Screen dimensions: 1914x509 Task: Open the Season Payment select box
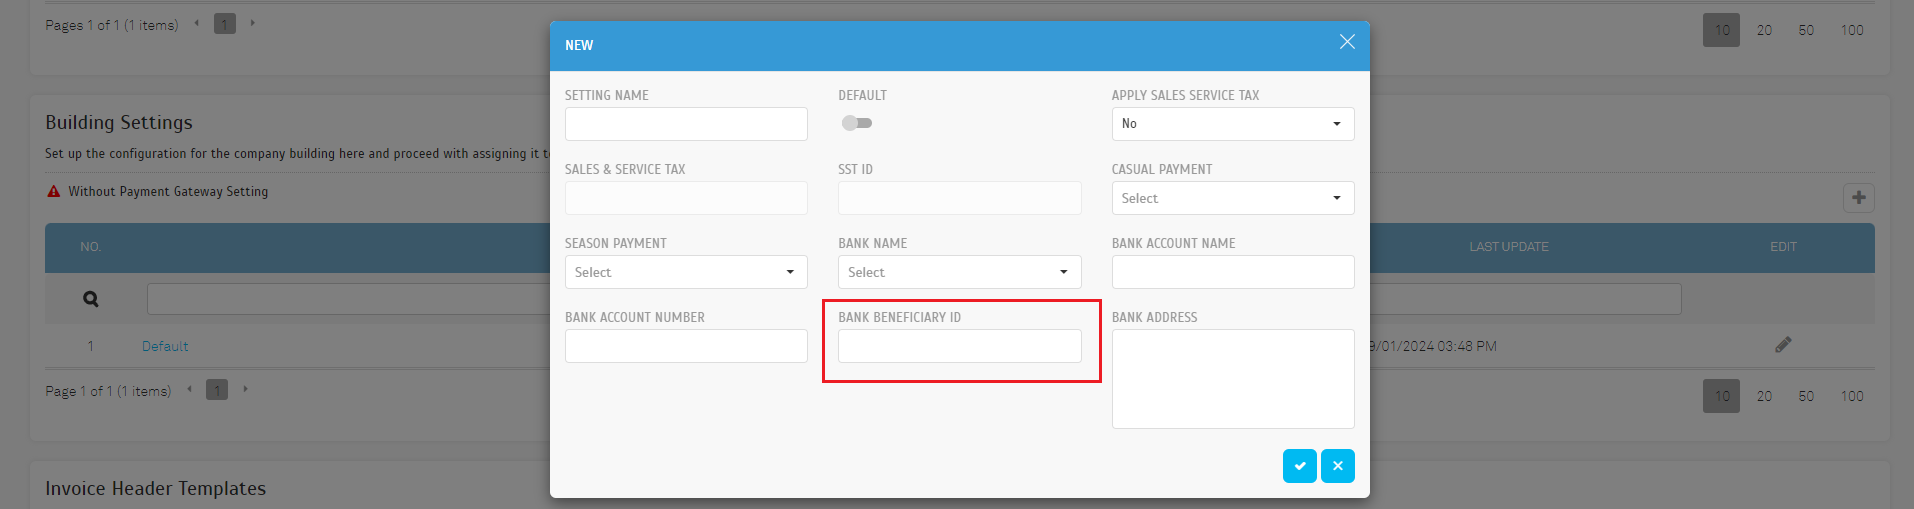click(x=685, y=272)
